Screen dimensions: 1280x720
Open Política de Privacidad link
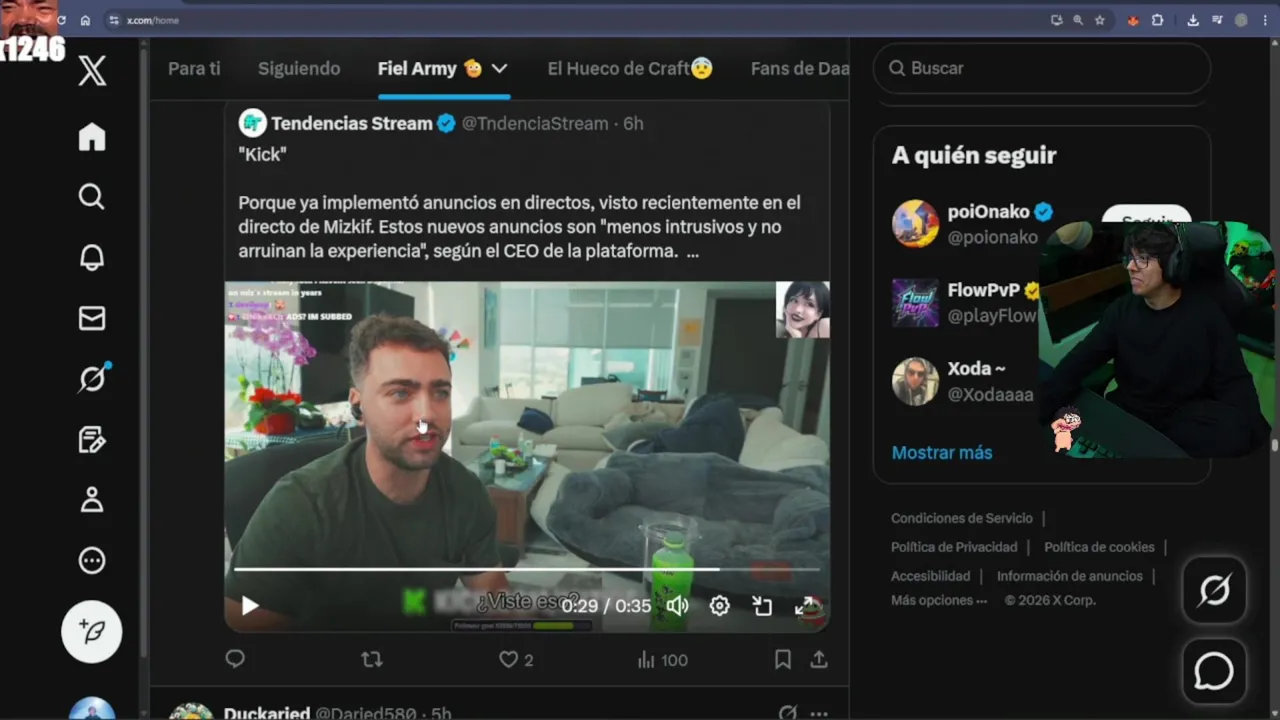coord(954,547)
